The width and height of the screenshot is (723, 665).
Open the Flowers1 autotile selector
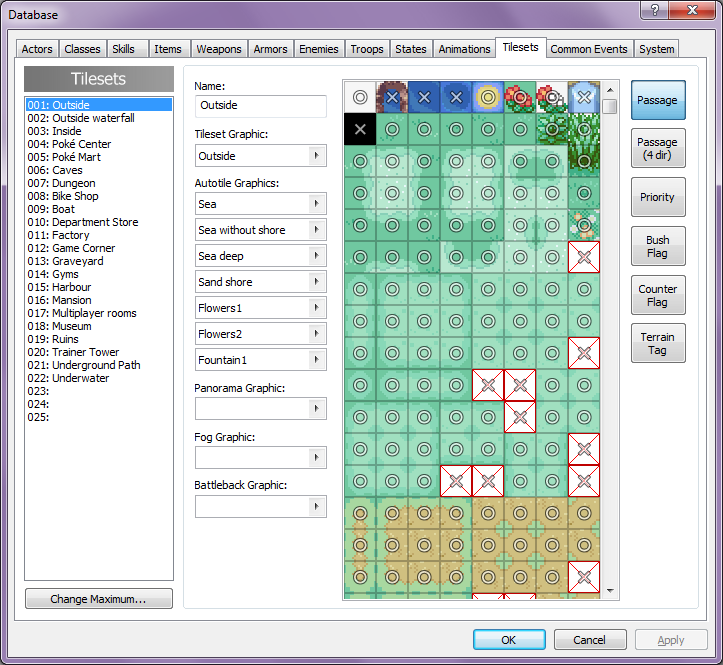[x=261, y=308]
